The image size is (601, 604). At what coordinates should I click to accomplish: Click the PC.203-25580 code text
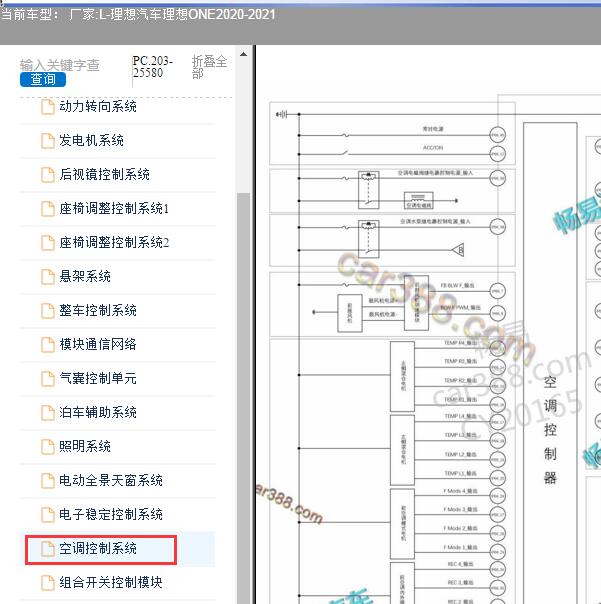click(x=153, y=67)
